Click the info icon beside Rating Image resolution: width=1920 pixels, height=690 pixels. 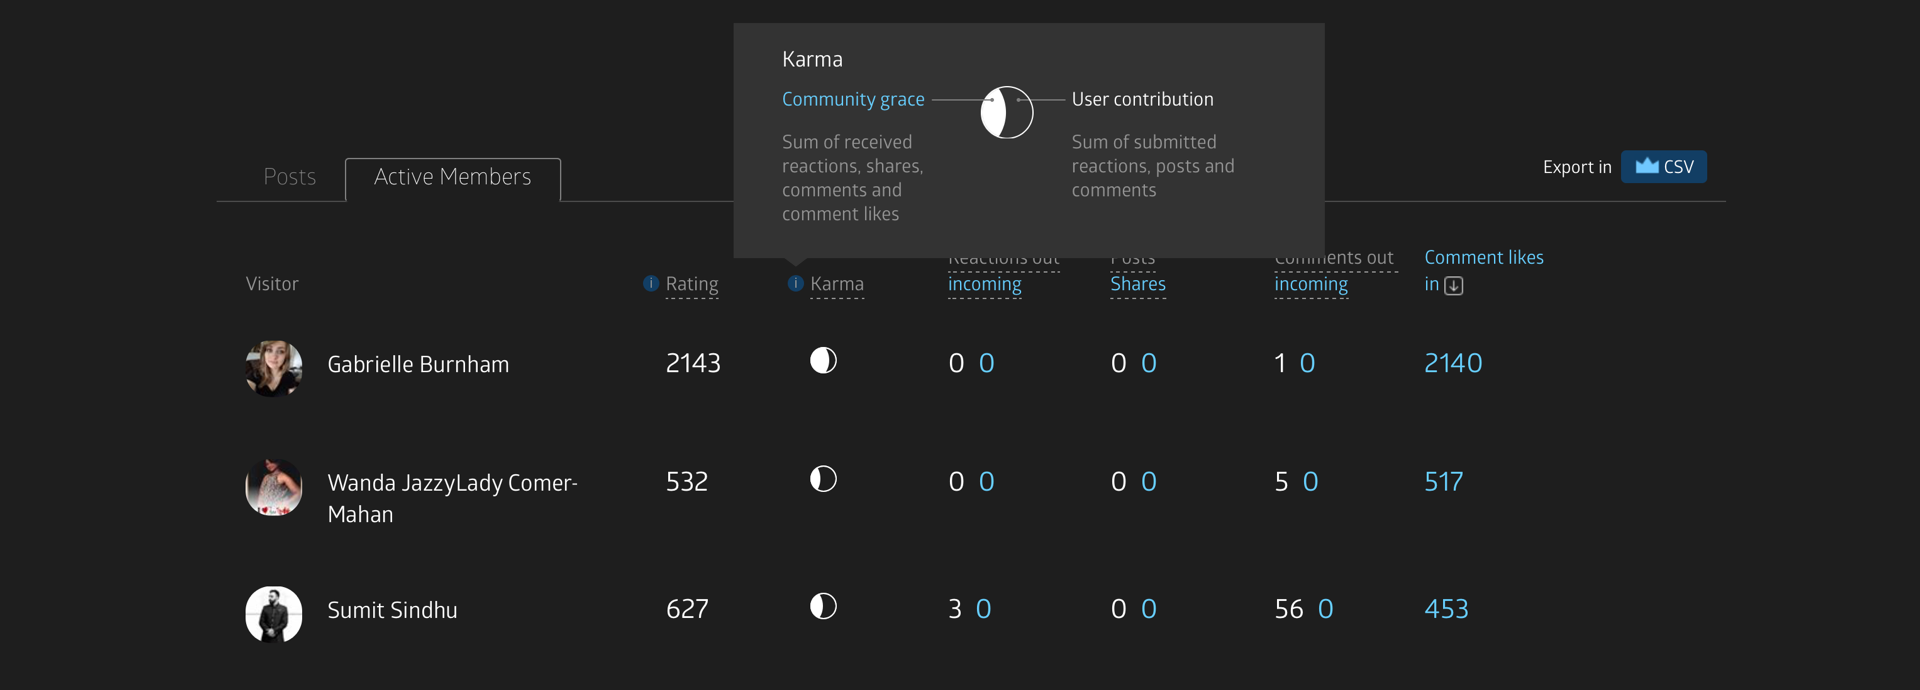(x=651, y=284)
